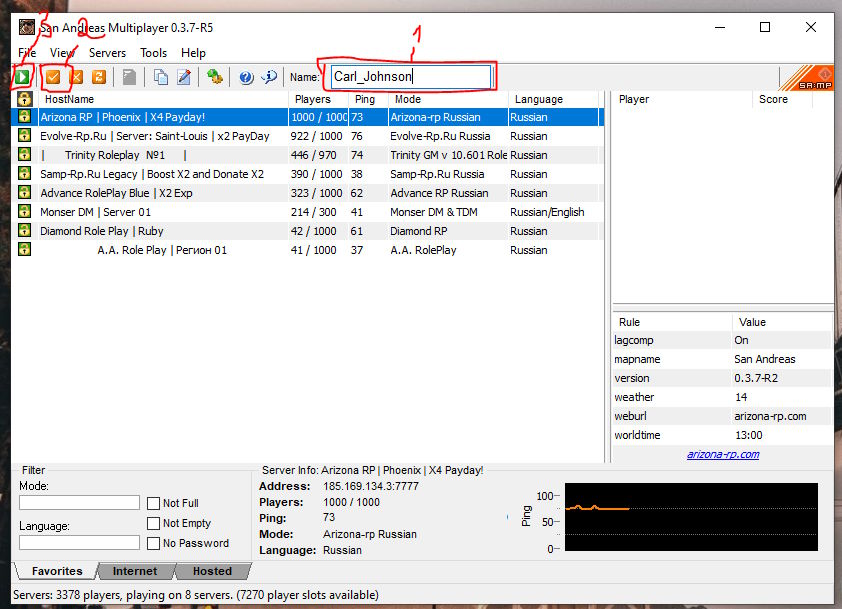Screen dimensions: 842x609
Task: Click the gray master list page icon
Action: (x=129, y=77)
